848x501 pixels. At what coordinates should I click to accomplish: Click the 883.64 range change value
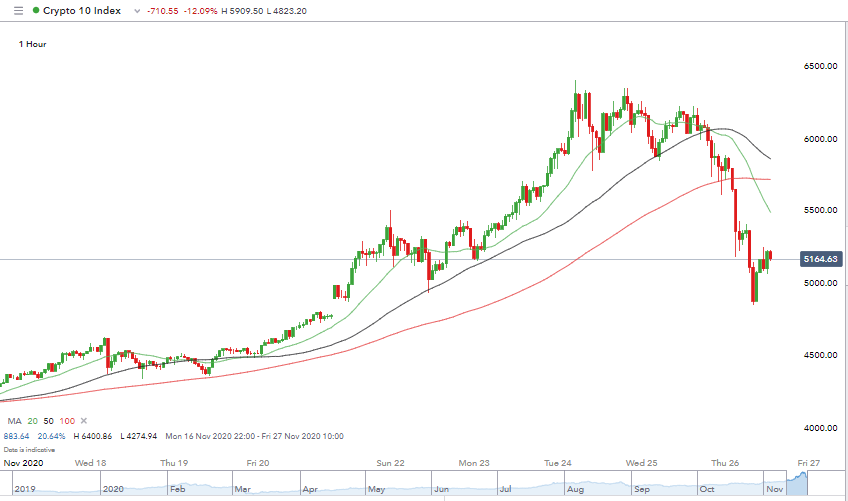pyautogui.click(x=17, y=436)
